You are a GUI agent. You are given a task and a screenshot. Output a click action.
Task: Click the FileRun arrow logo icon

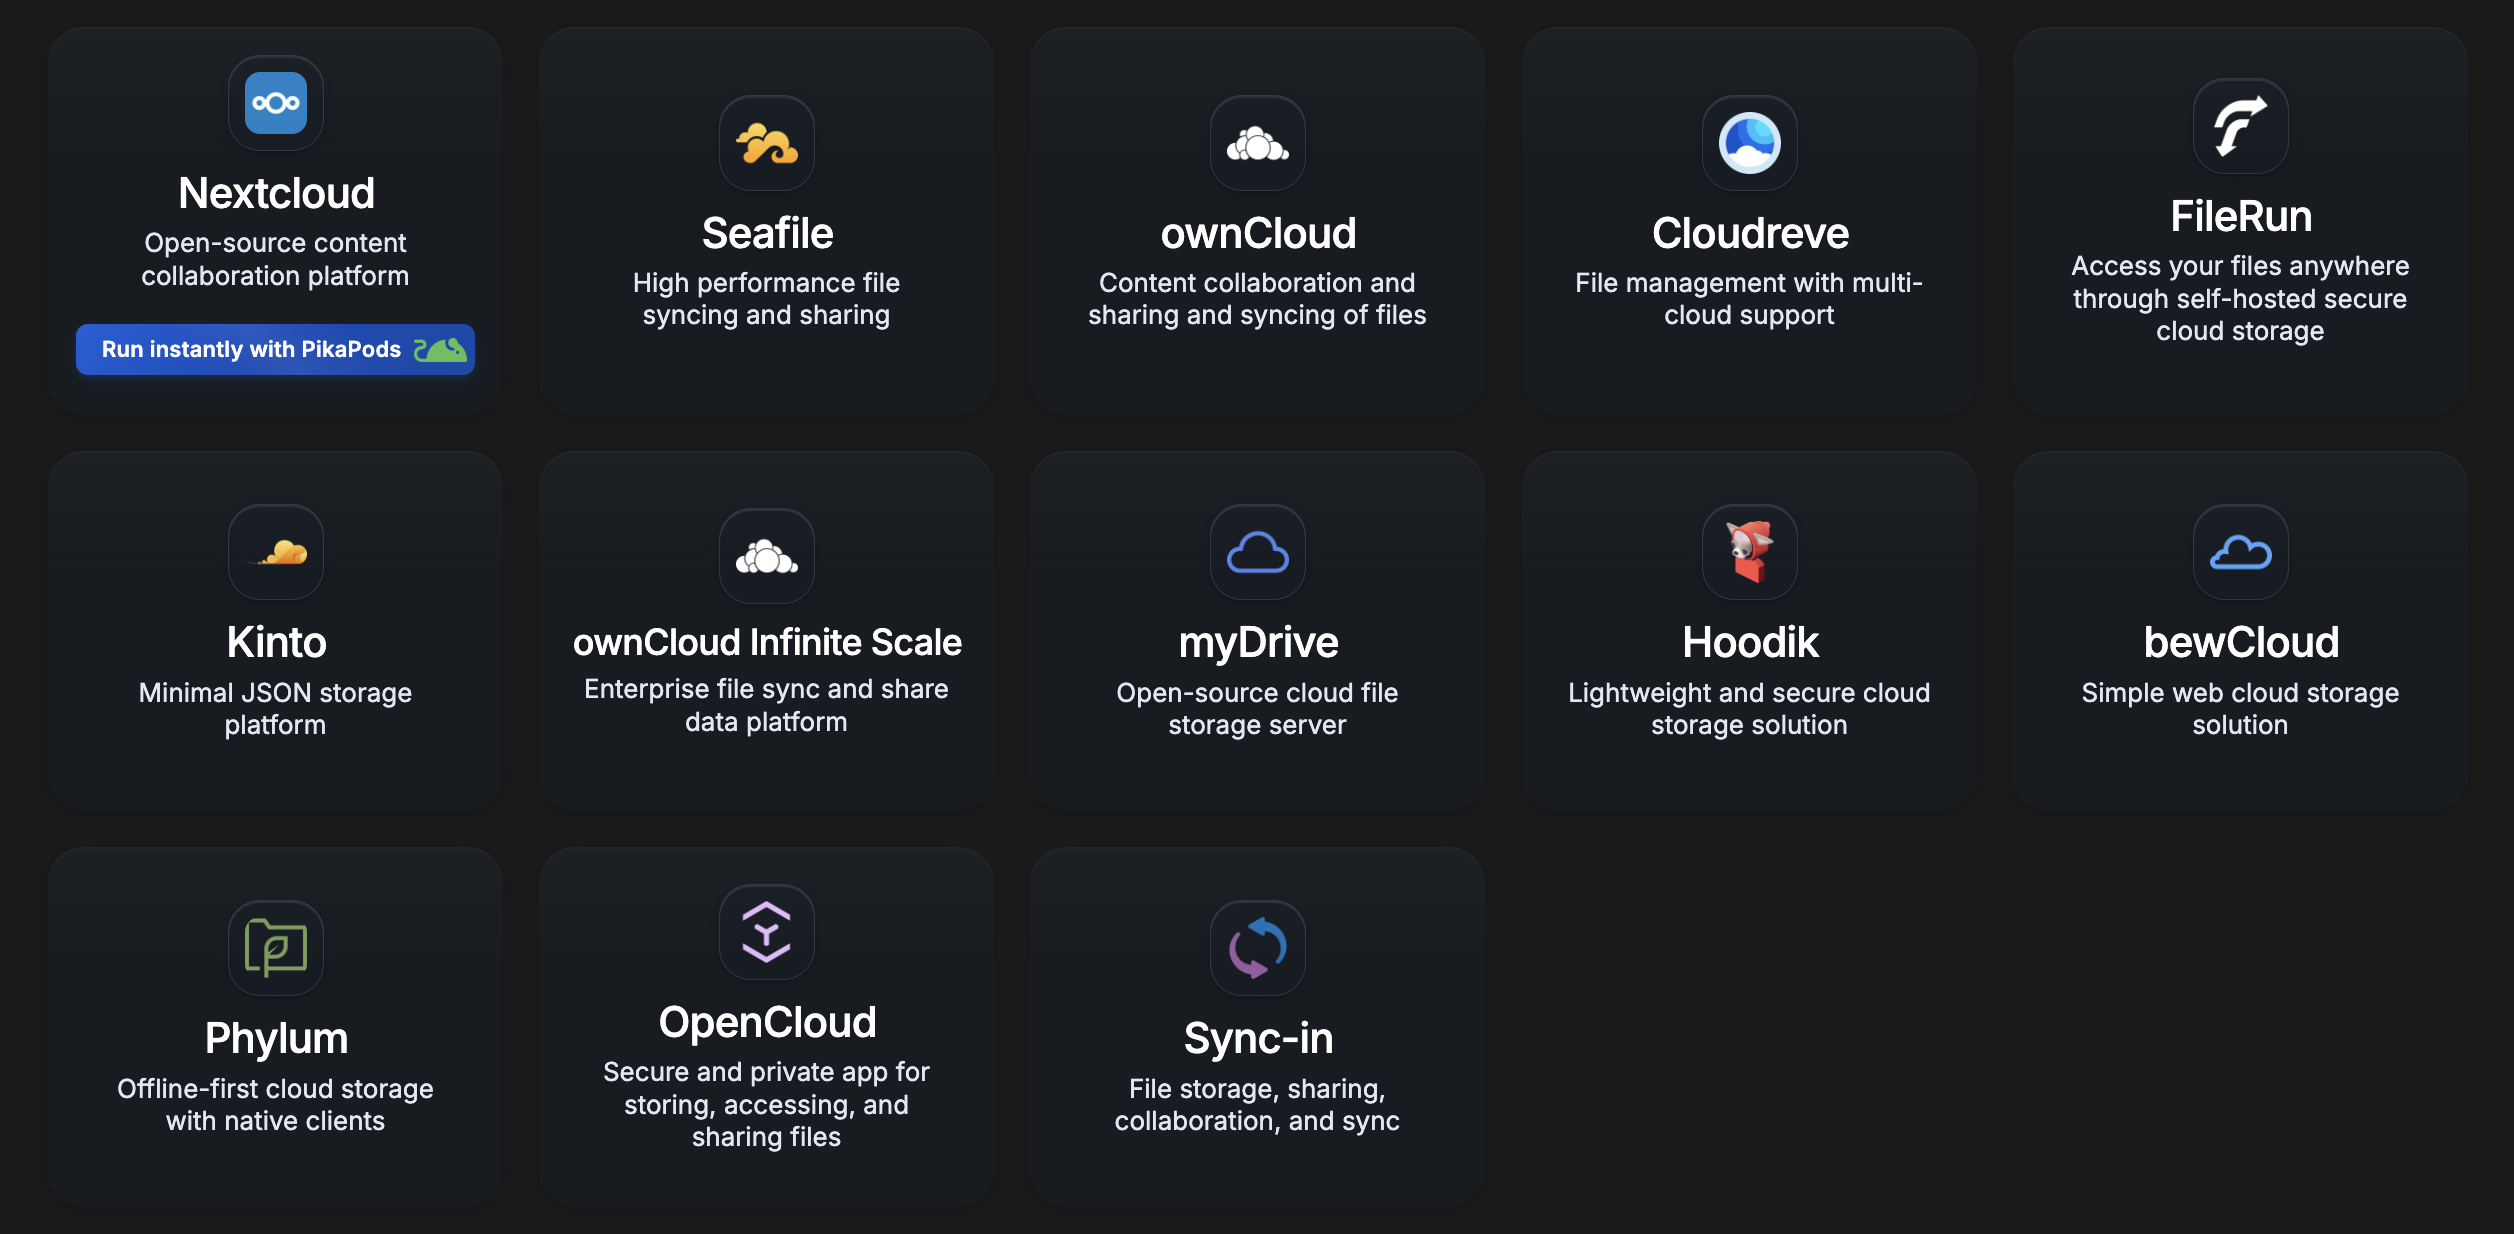(2240, 126)
